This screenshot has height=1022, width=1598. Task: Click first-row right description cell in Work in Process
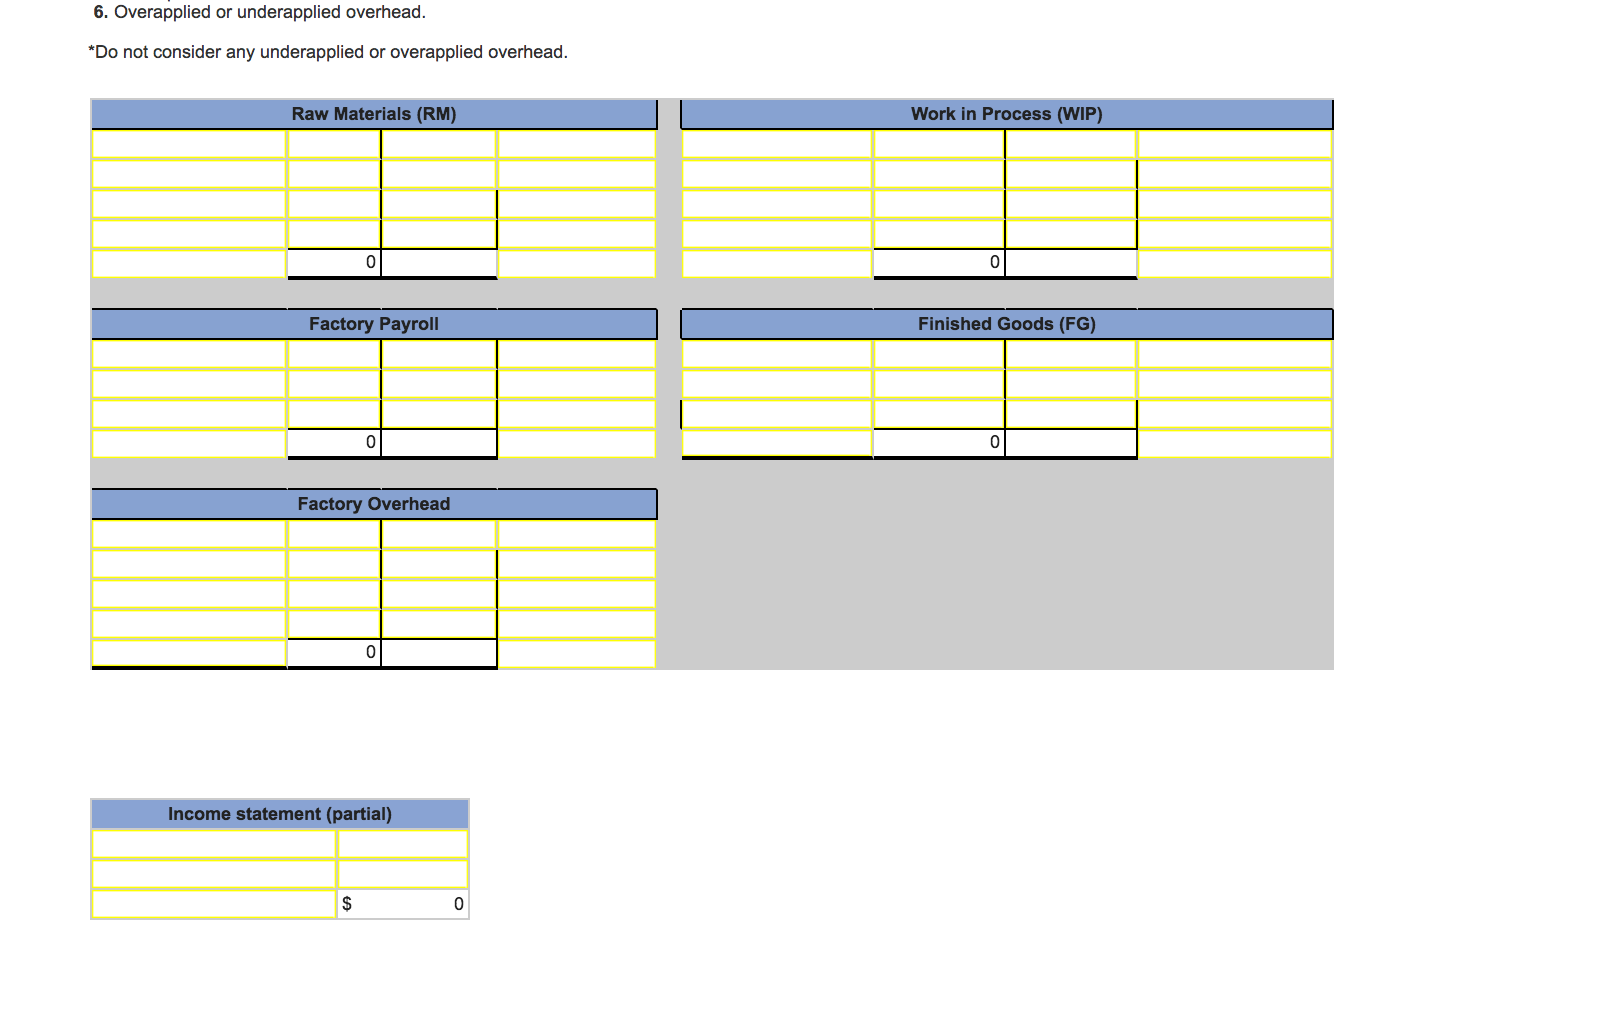1234,144
